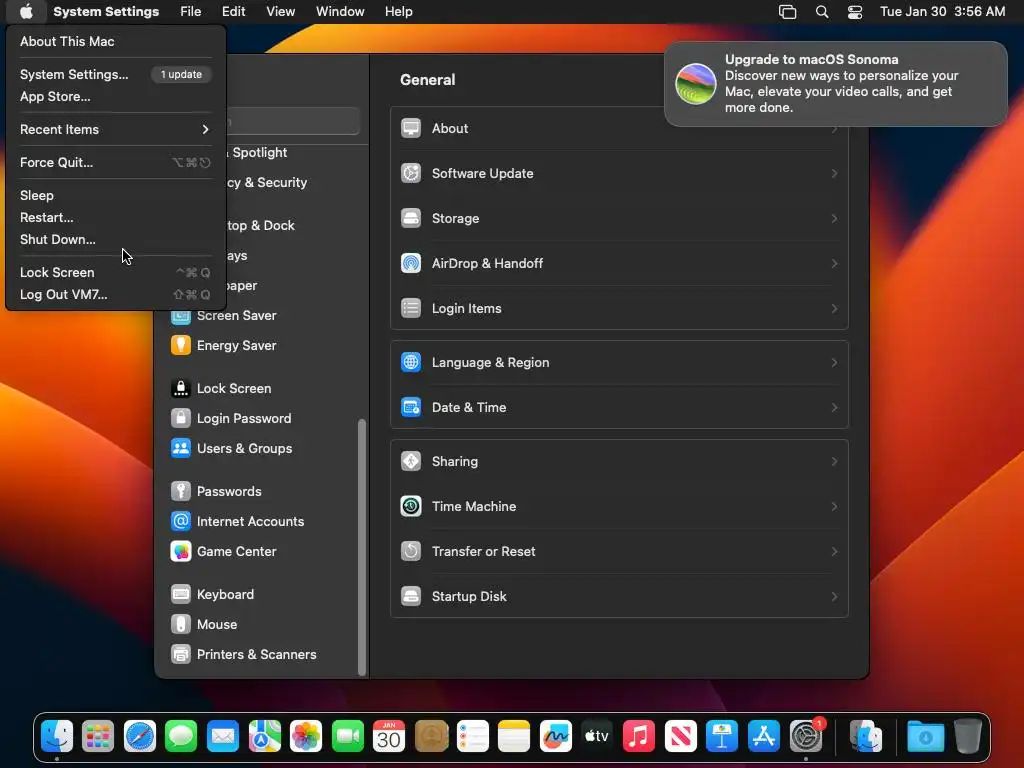Select System Settings... in Apple menu
The width and height of the screenshot is (1024, 768).
click(x=116, y=74)
